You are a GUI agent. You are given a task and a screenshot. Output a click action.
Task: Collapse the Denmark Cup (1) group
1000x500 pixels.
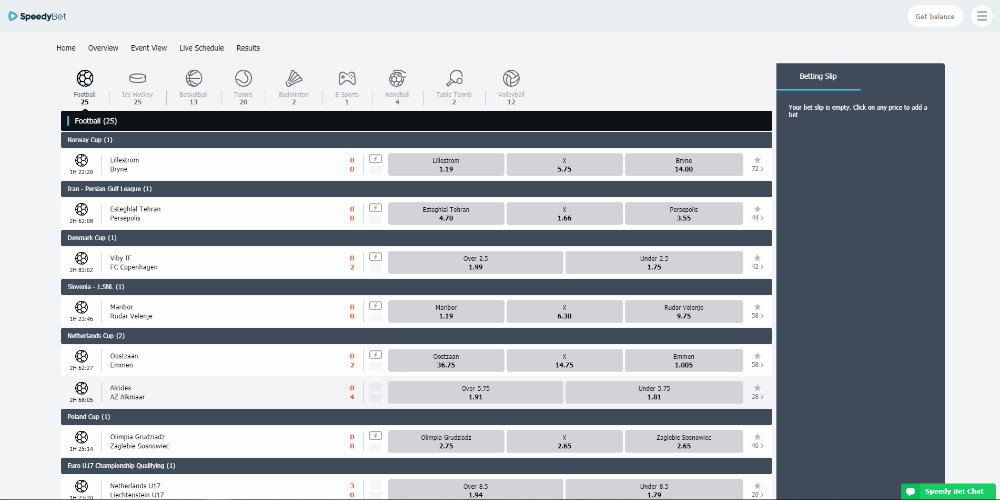click(416, 238)
